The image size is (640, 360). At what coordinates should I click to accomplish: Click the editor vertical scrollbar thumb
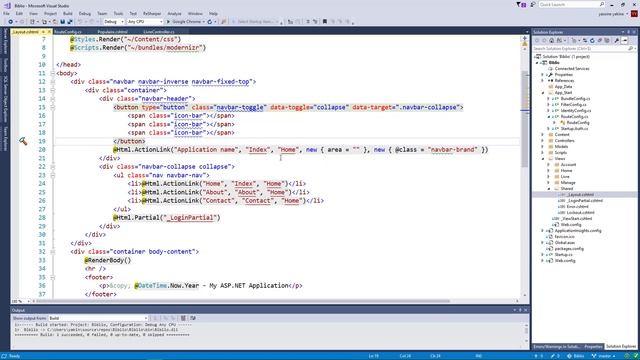[x=524, y=118]
